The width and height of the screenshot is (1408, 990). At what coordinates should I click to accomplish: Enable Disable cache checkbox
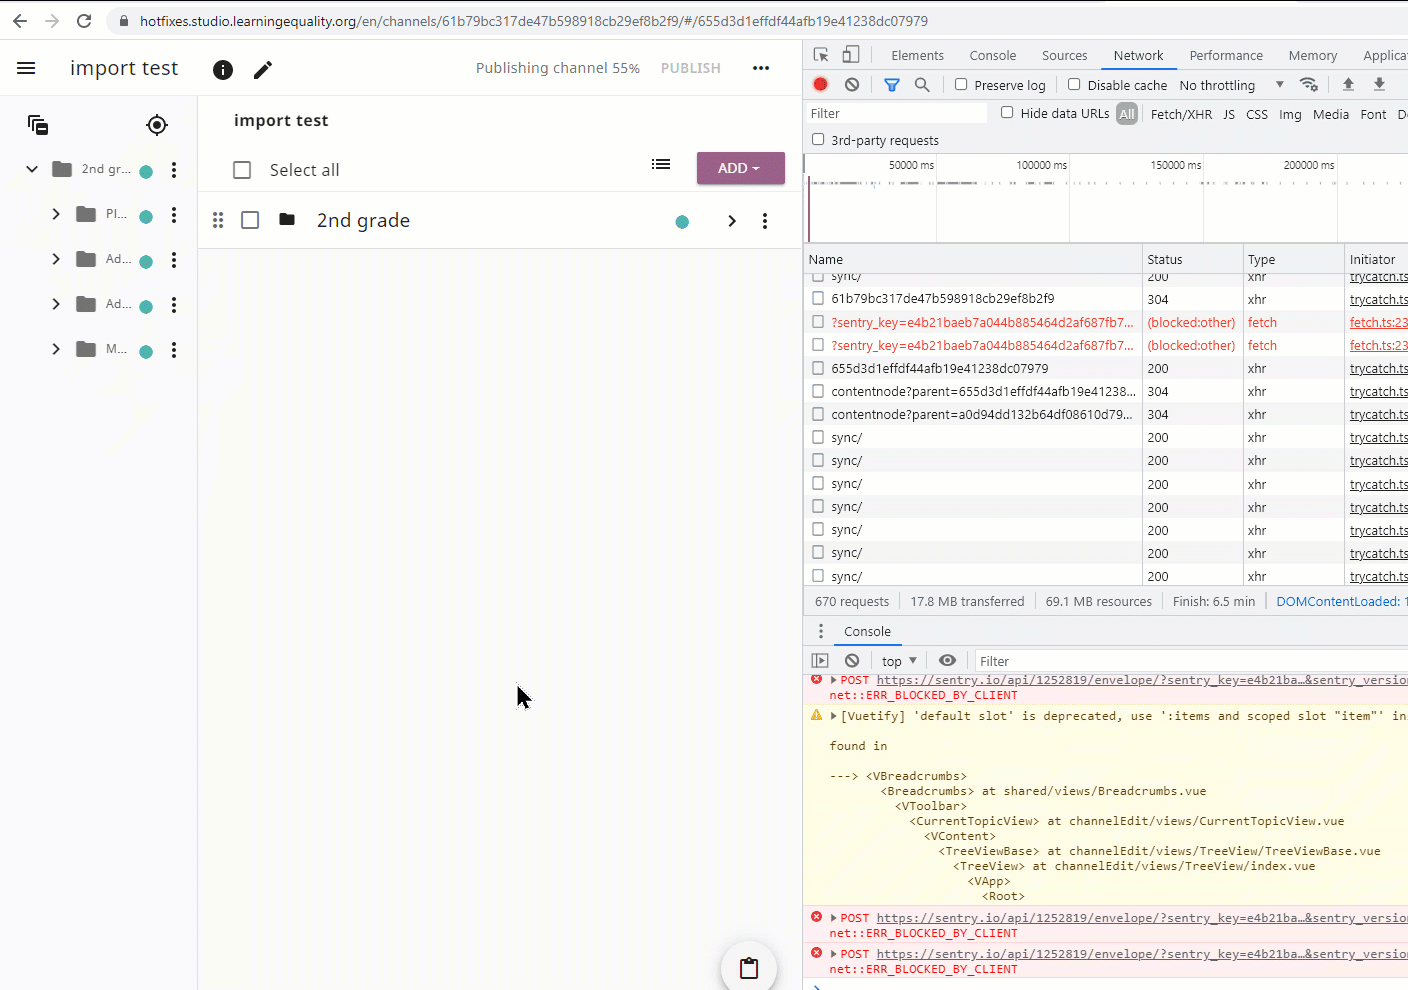tap(1074, 85)
